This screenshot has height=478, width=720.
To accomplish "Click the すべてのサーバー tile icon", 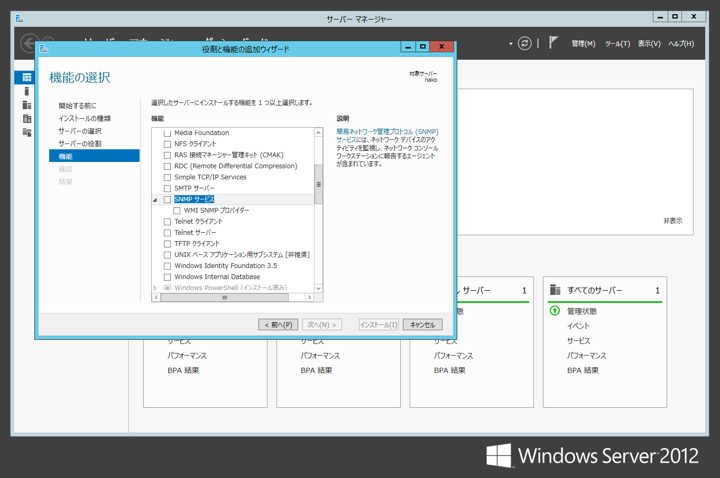I will click(555, 290).
